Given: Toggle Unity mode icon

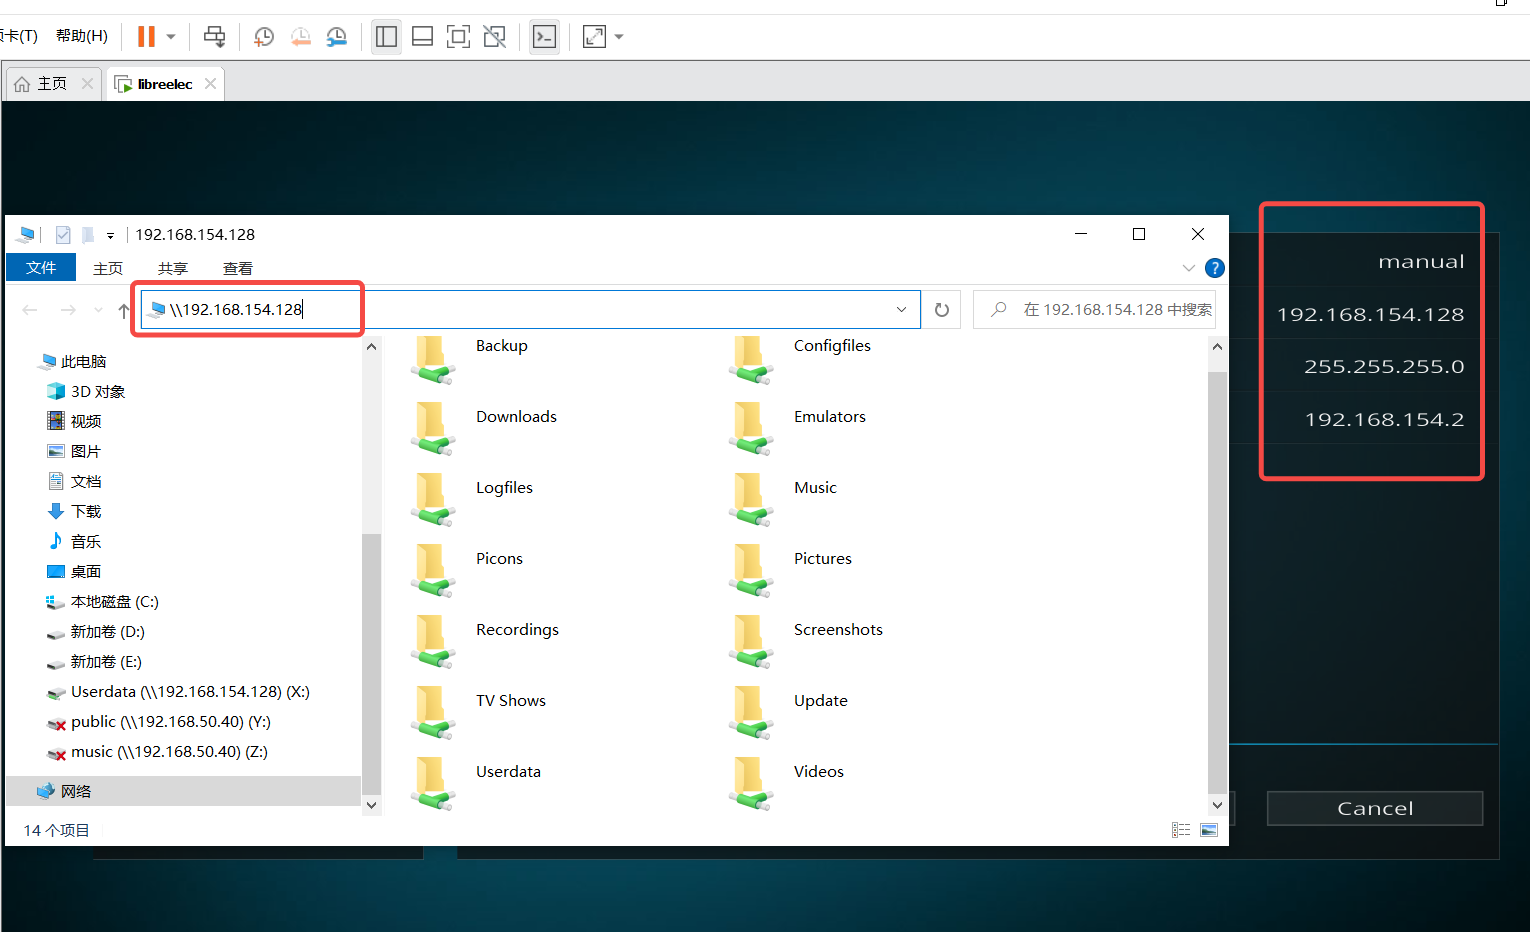Looking at the screenshot, I should tap(494, 37).
